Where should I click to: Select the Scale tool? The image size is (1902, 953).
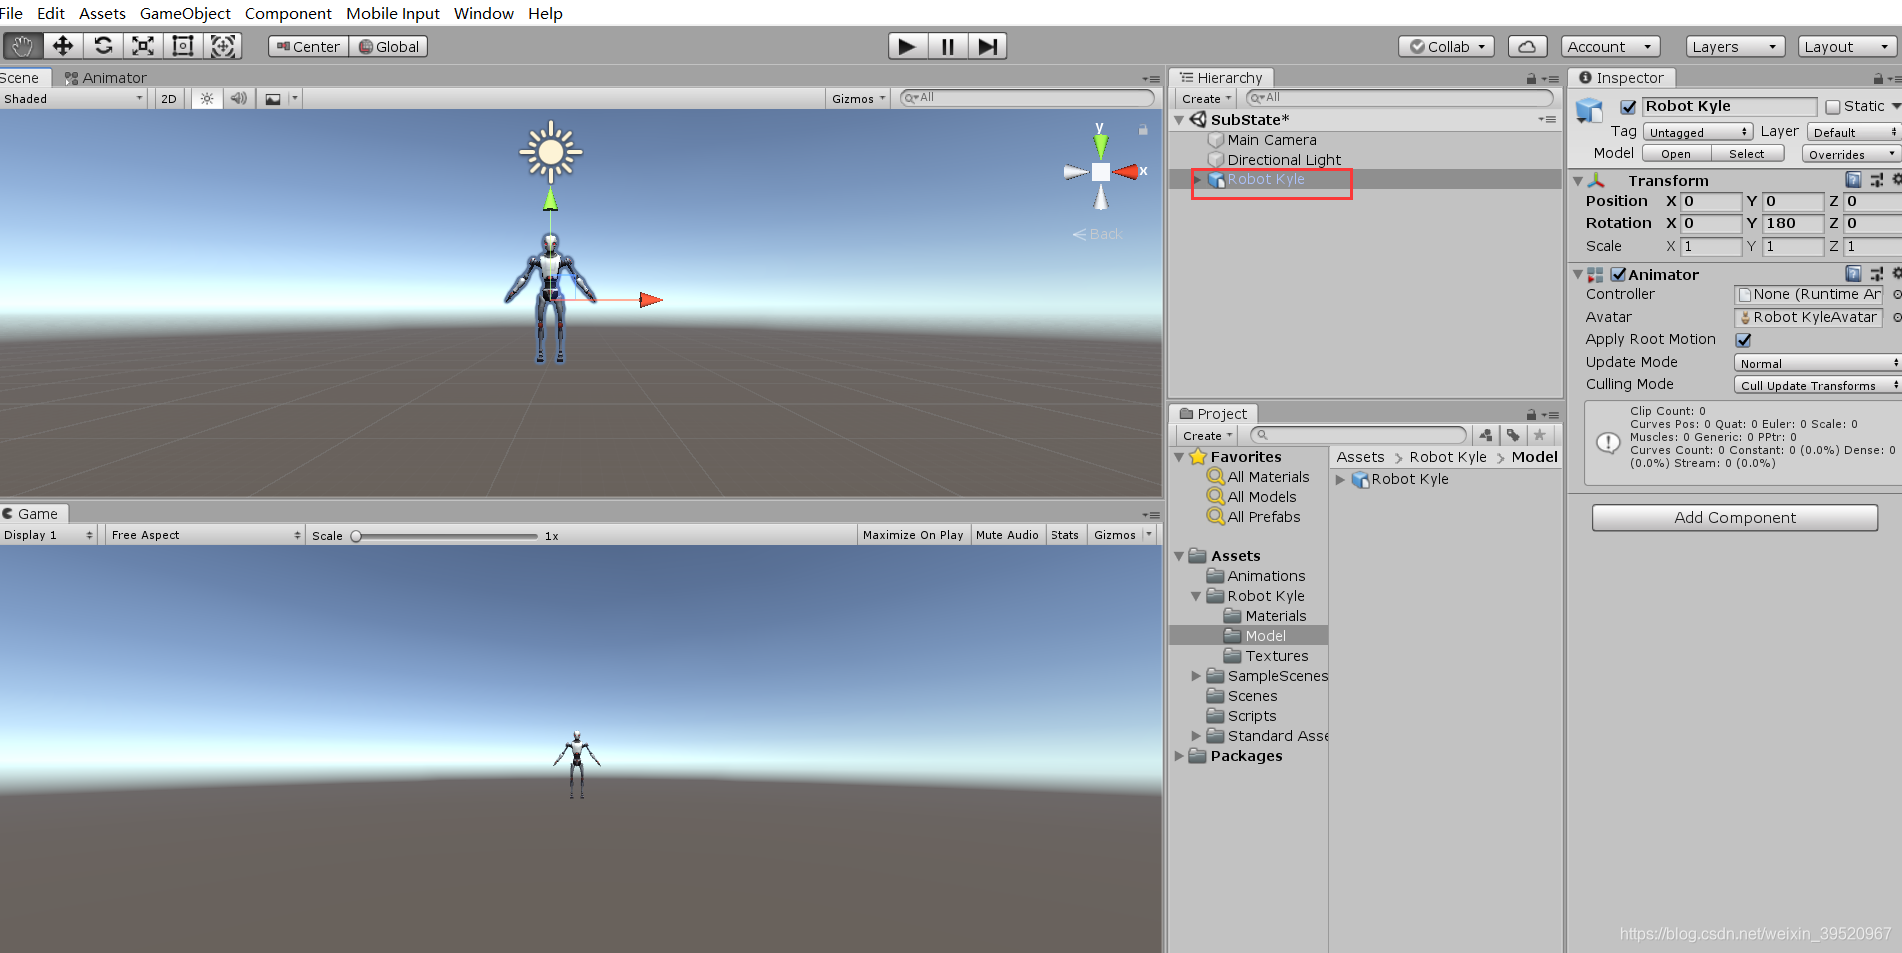pyautogui.click(x=142, y=46)
